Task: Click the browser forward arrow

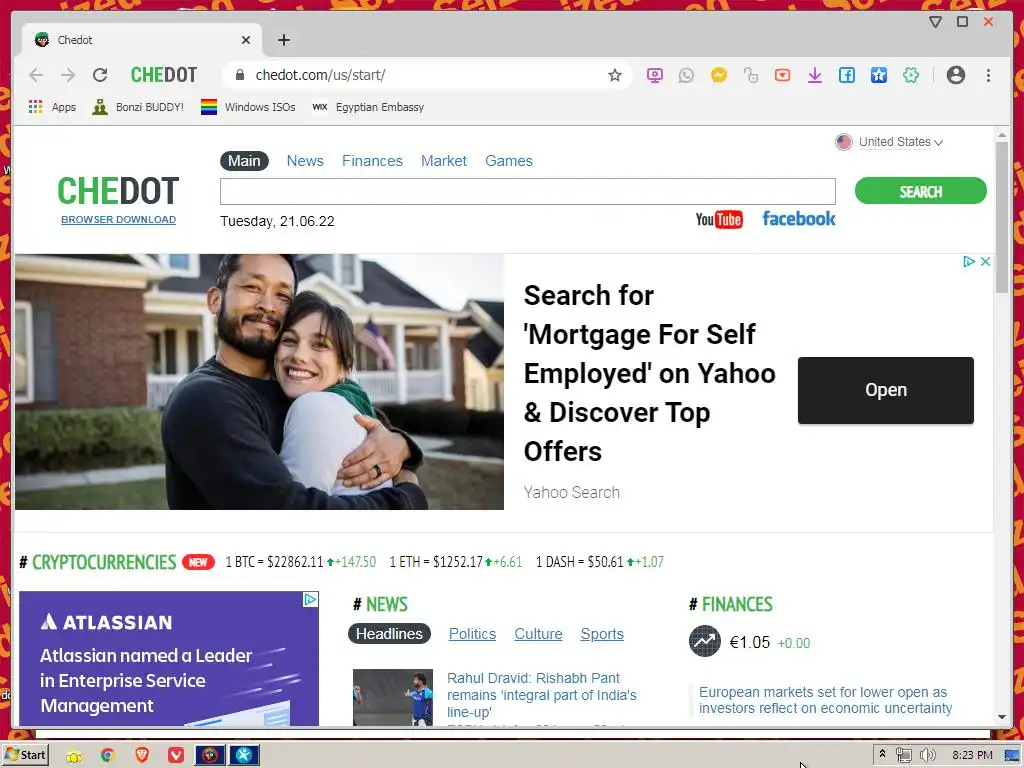Action: (x=68, y=75)
